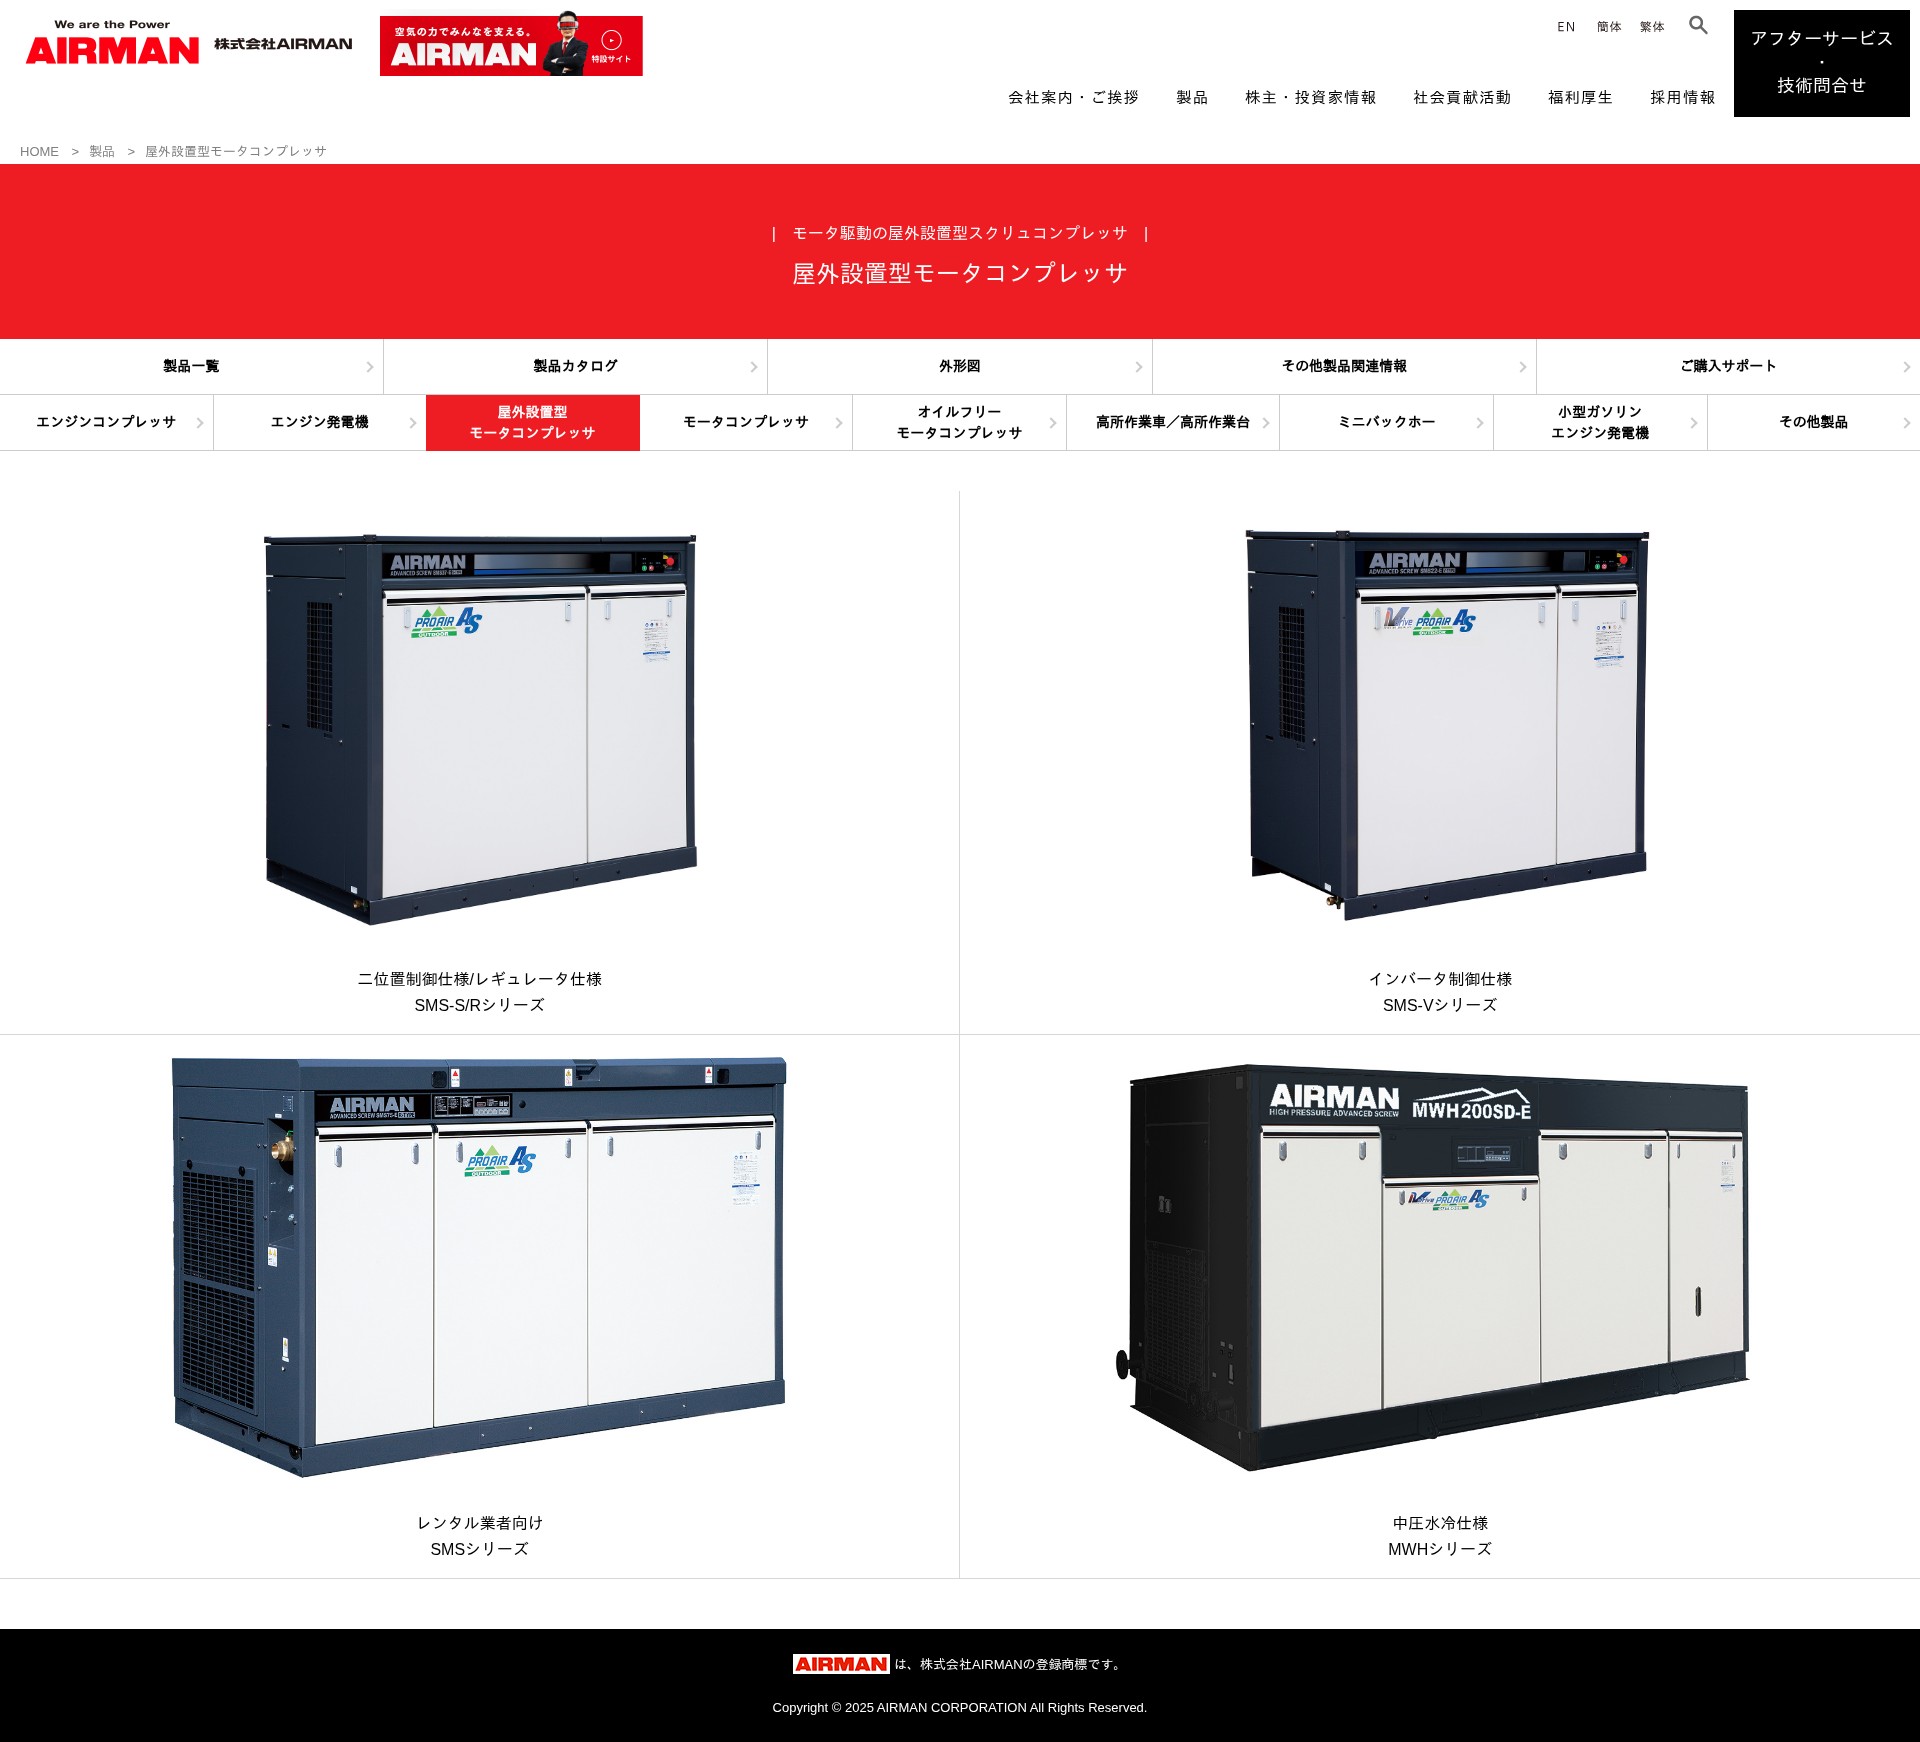This screenshot has height=1742, width=1920.
Task: Switch language to EN
Action: pos(1566,27)
